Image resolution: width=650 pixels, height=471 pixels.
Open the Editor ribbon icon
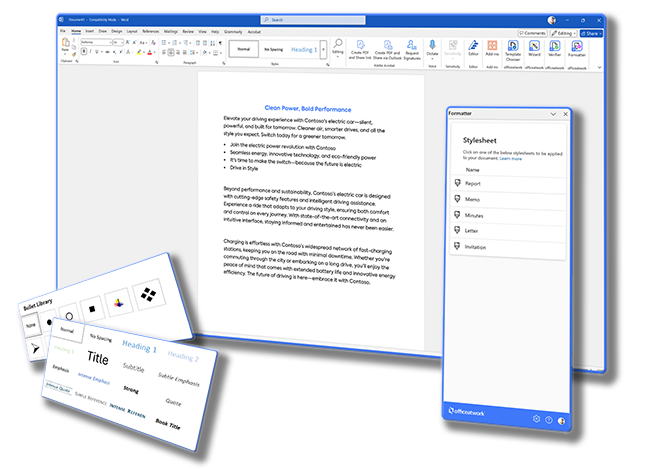click(x=473, y=45)
